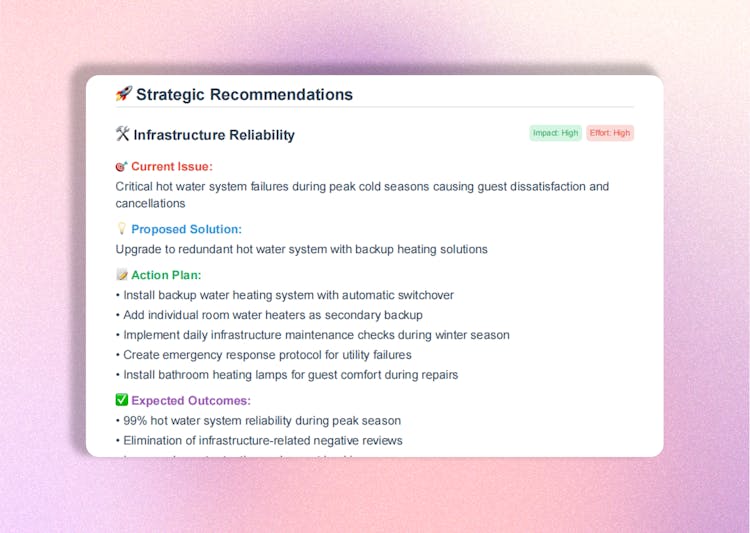The height and width of the screenshot is (533, 750).
Task: Click the blue Proposed Solution label
Action: tap(186, 229)
